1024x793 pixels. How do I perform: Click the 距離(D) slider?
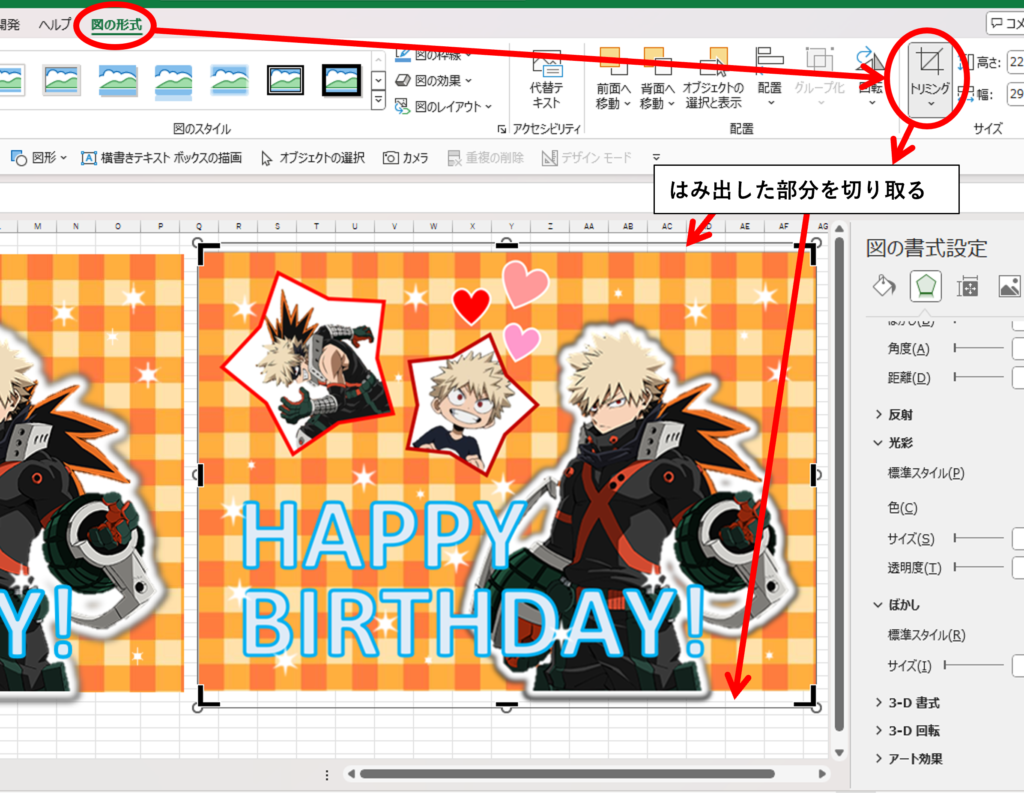(978, 377)
